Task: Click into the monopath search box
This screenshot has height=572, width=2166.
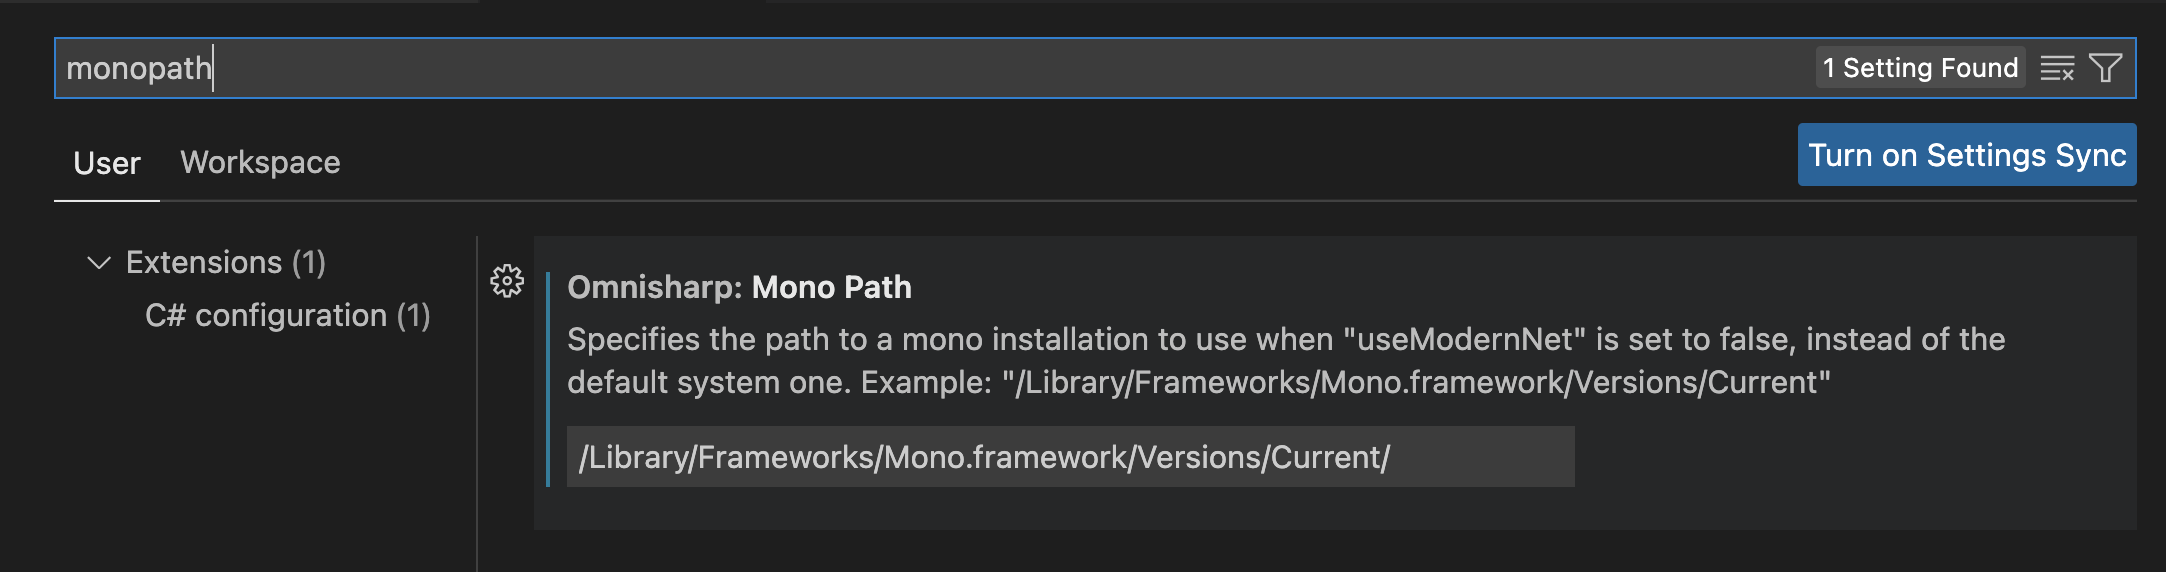Action: 900,68
